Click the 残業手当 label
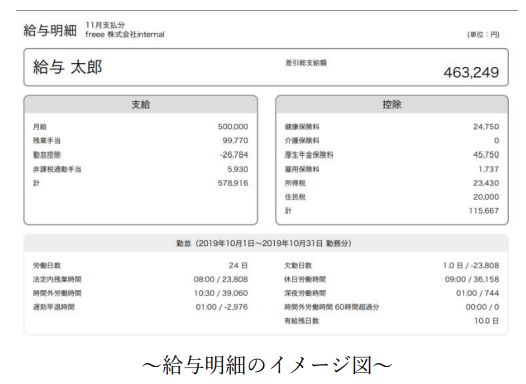Viewport: 526px width, 384px height. coord(47,141)
